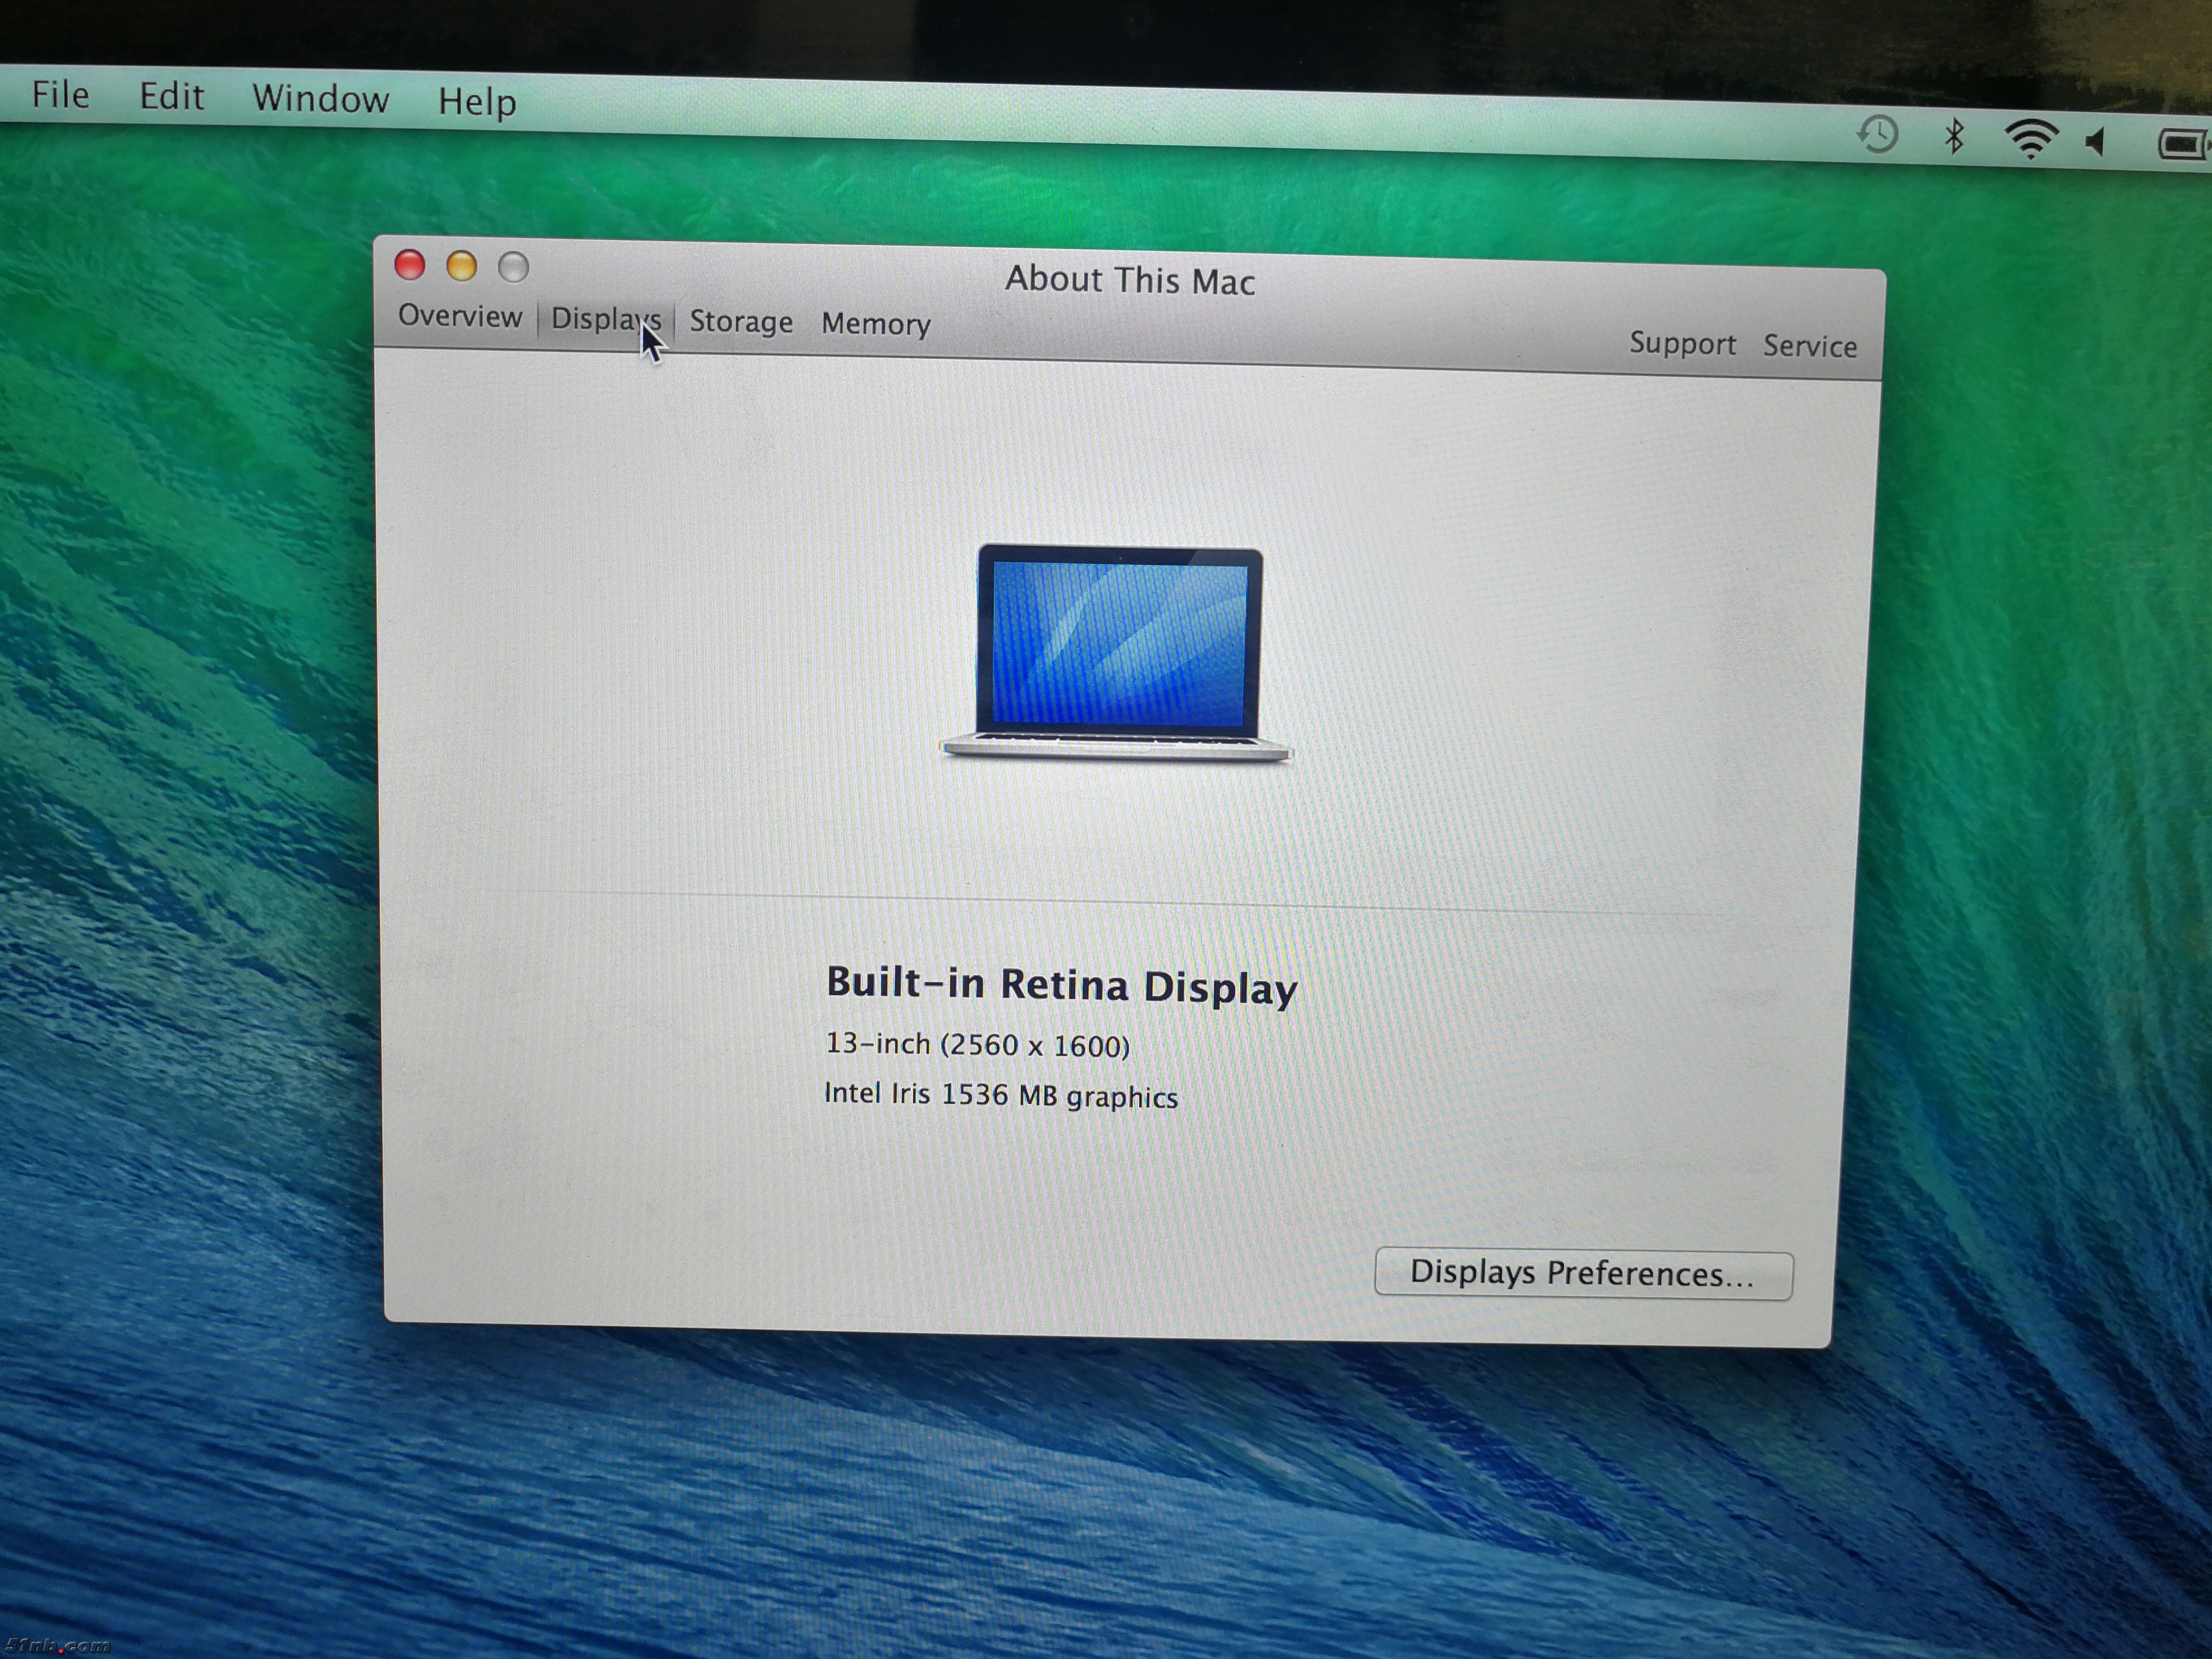Open the Help menu

(477, 102)
